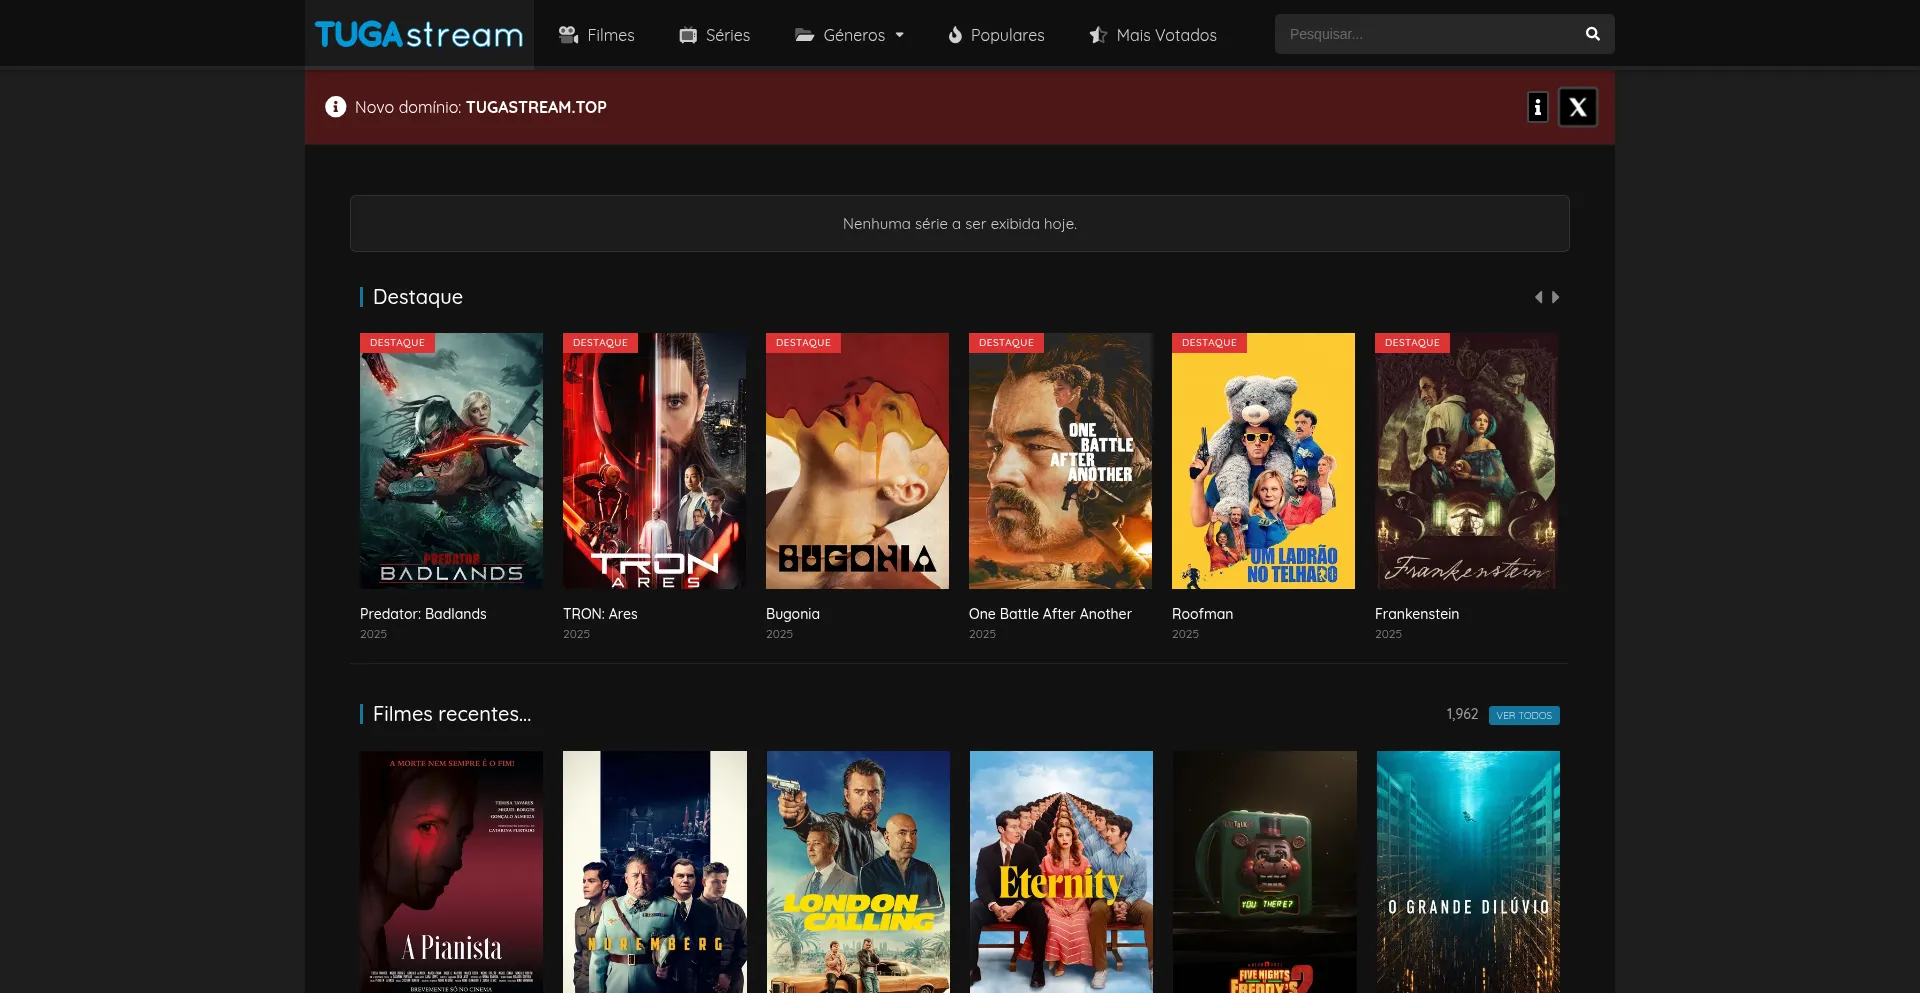Open the Roofman poster
Image resolution: width=1920 pixels, height=993 pixels.
click(1263, 461)
